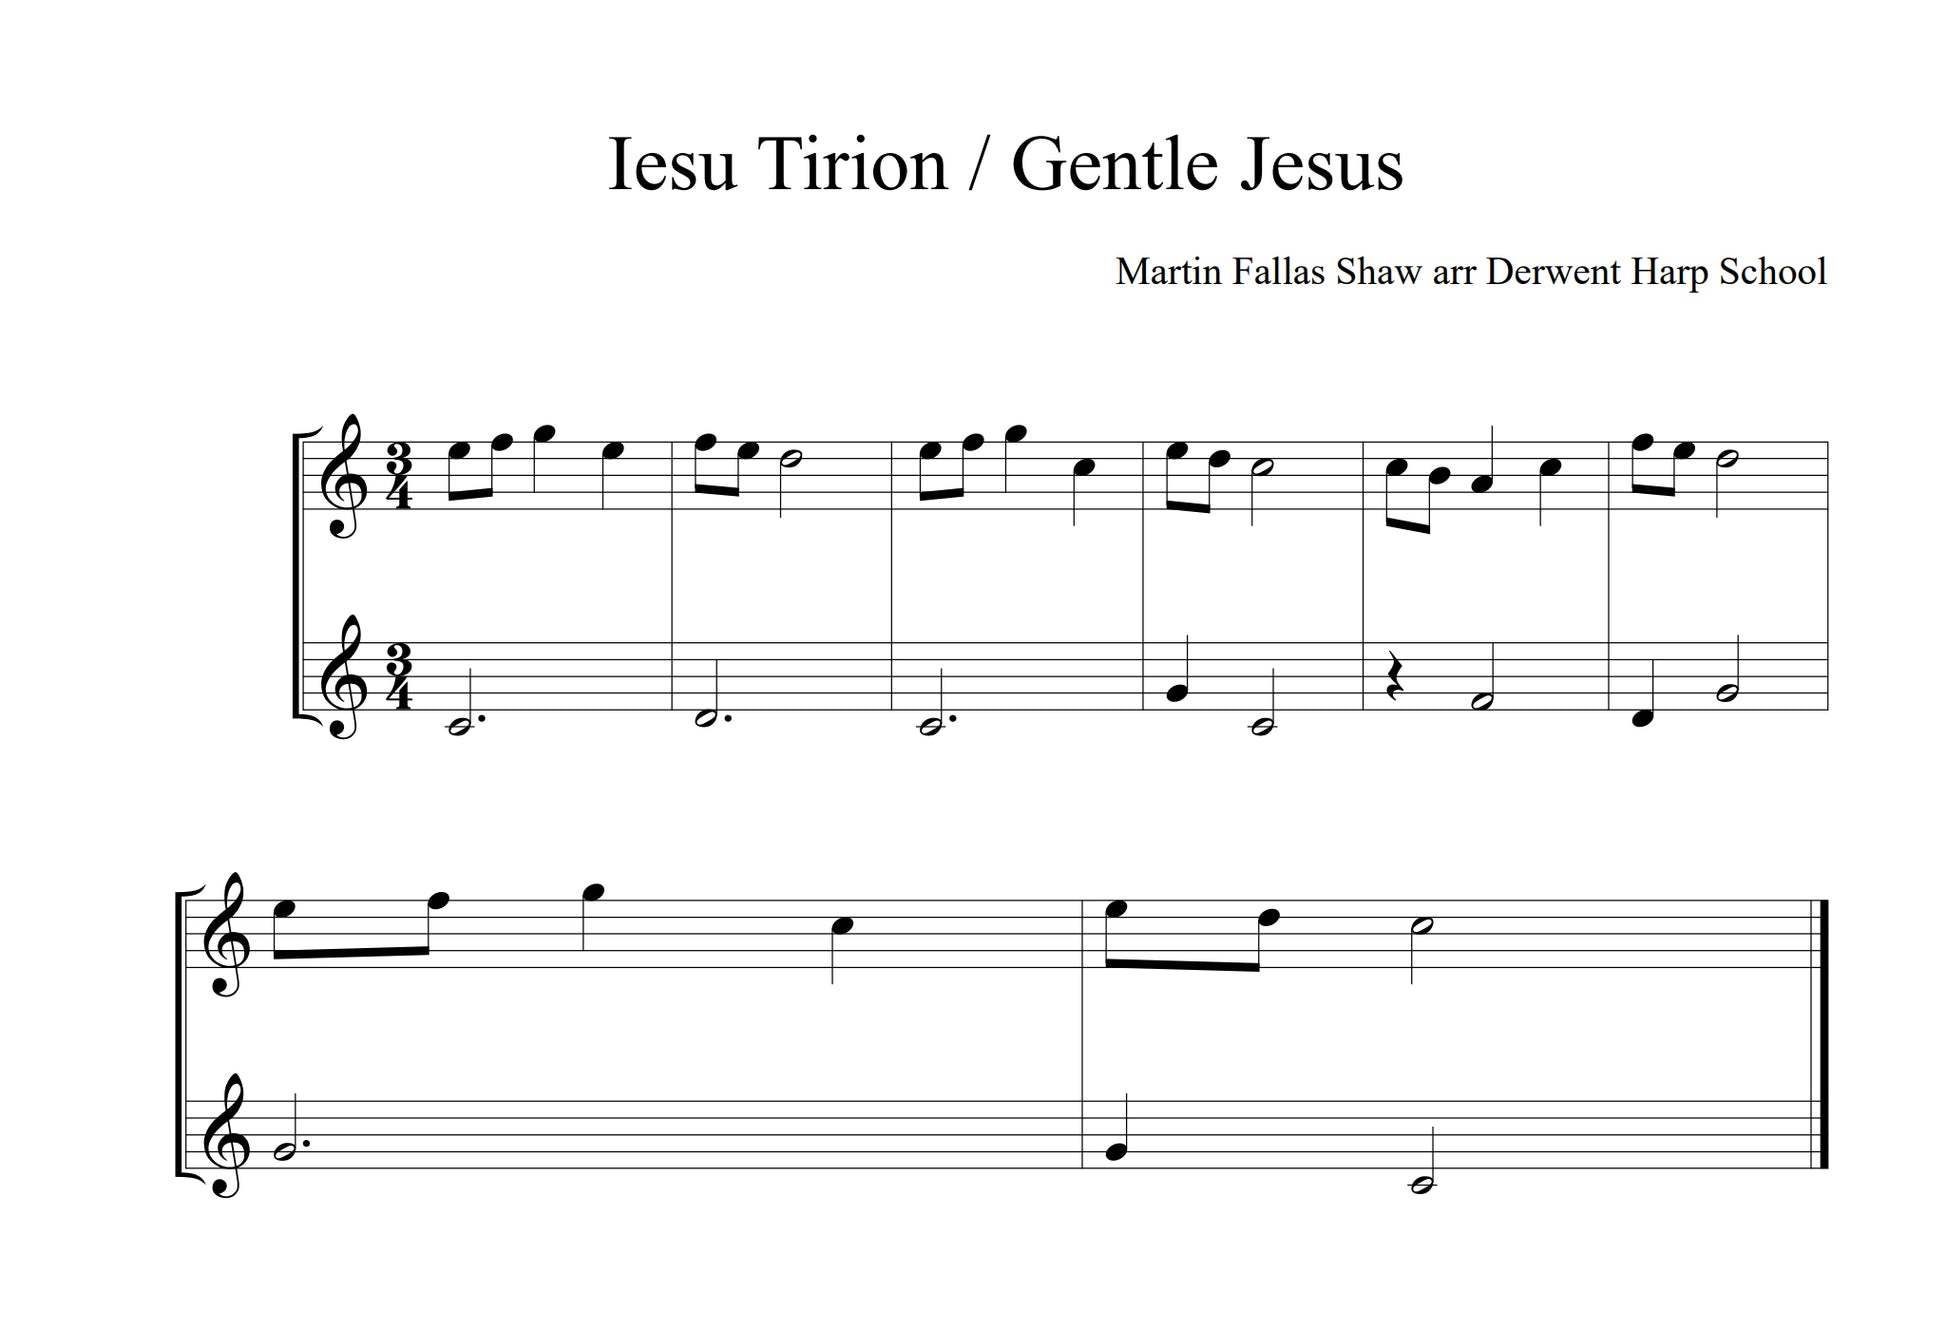Viewport: 1946px width, 1329px height.
Task: Click the quarter rest in the lower staff
Action: 1394,677
